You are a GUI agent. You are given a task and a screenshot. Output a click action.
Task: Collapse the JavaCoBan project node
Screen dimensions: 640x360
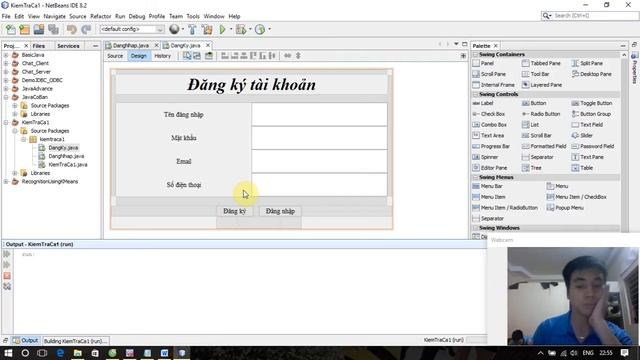tap(6, 97)
